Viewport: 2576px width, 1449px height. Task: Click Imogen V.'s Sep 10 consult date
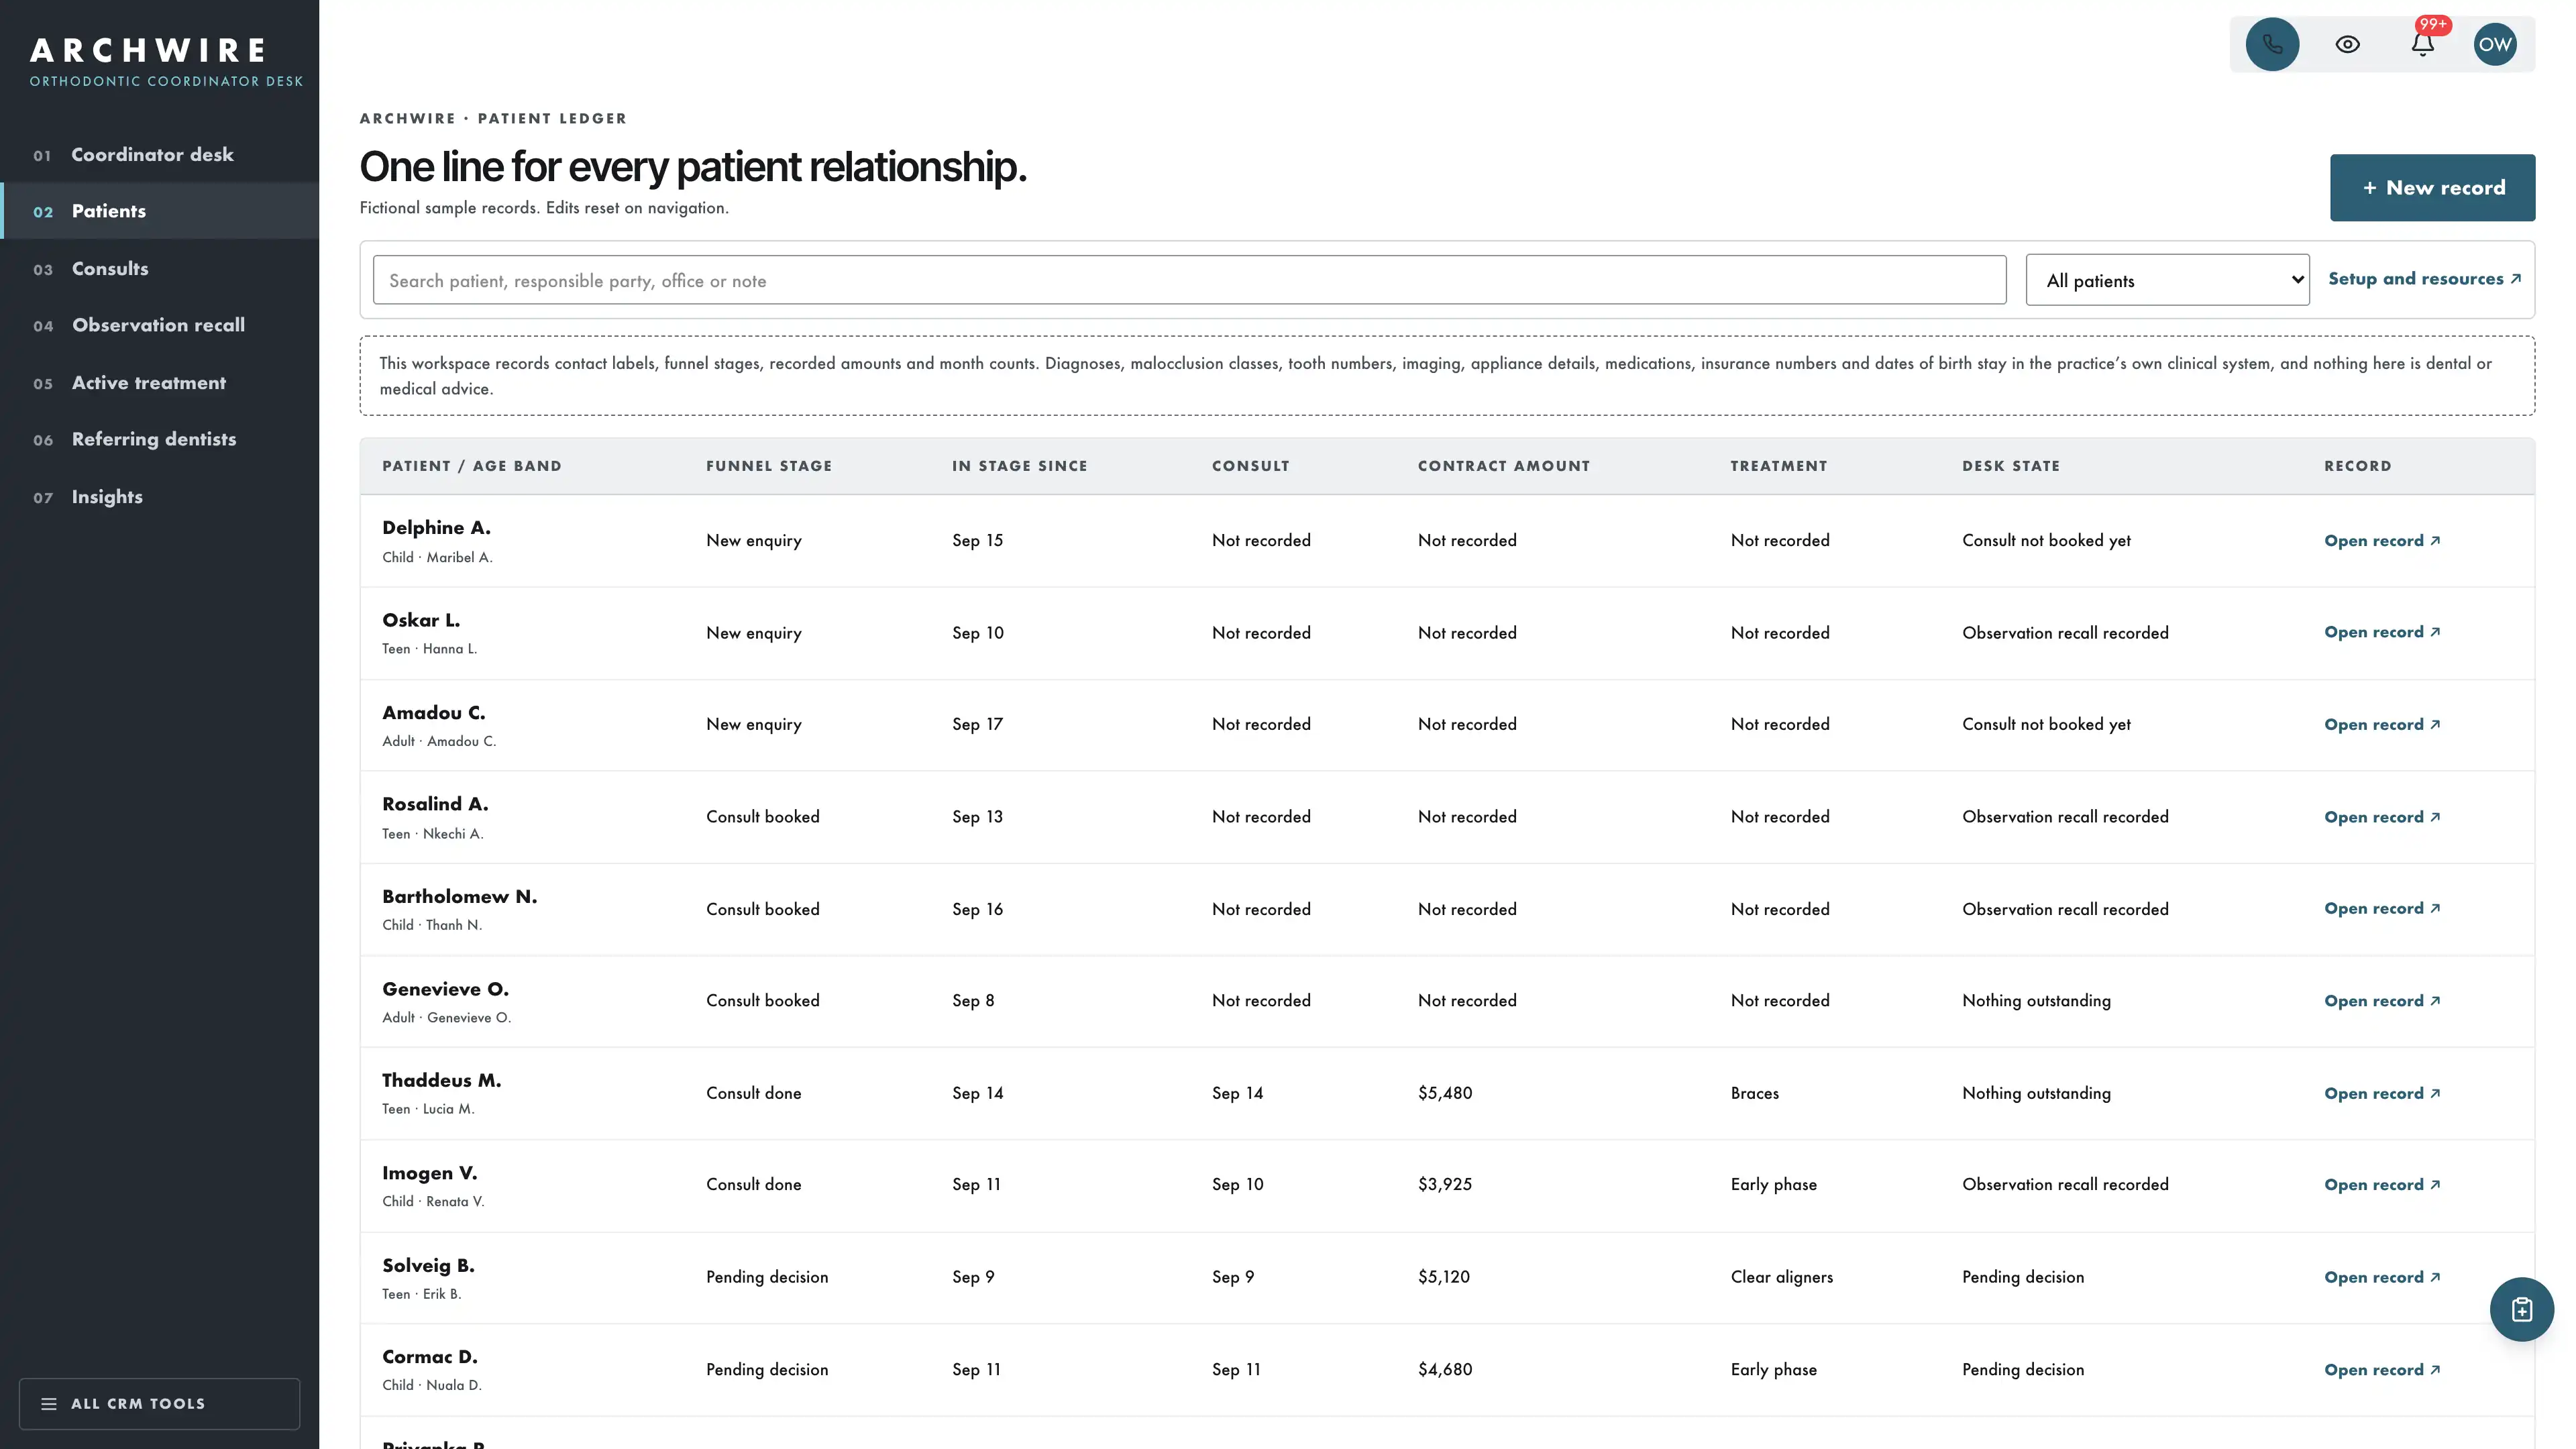point(1237,1184)
